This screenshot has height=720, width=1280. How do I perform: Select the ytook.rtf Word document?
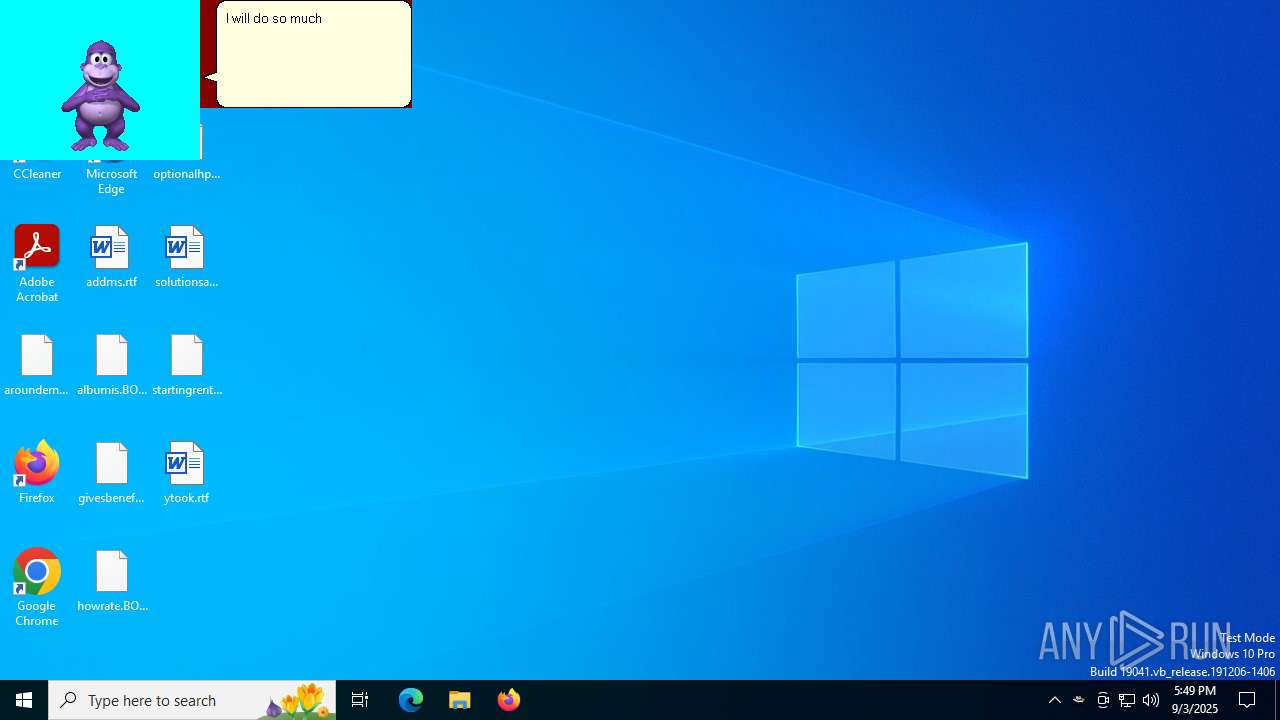(x=186, y=473)
